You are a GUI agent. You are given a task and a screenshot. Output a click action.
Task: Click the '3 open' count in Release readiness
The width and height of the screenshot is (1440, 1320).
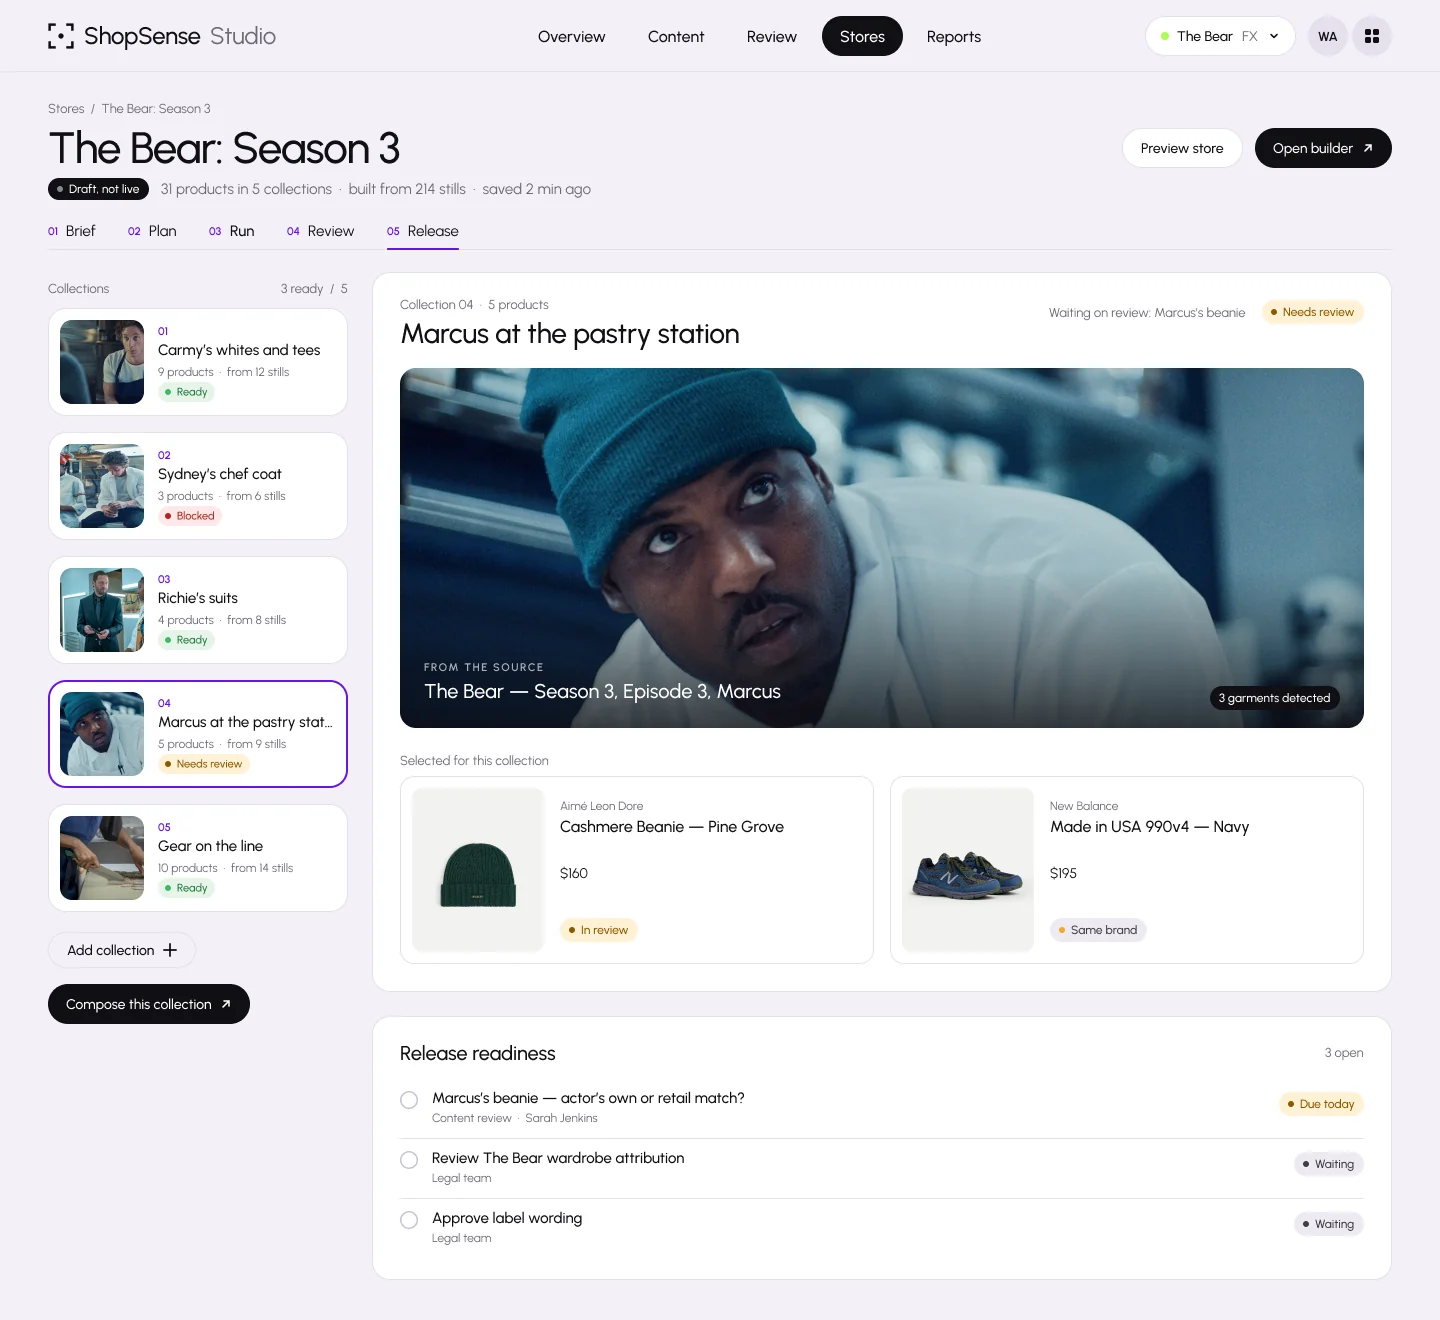pyautogui.click(x=1344, y=1053)
